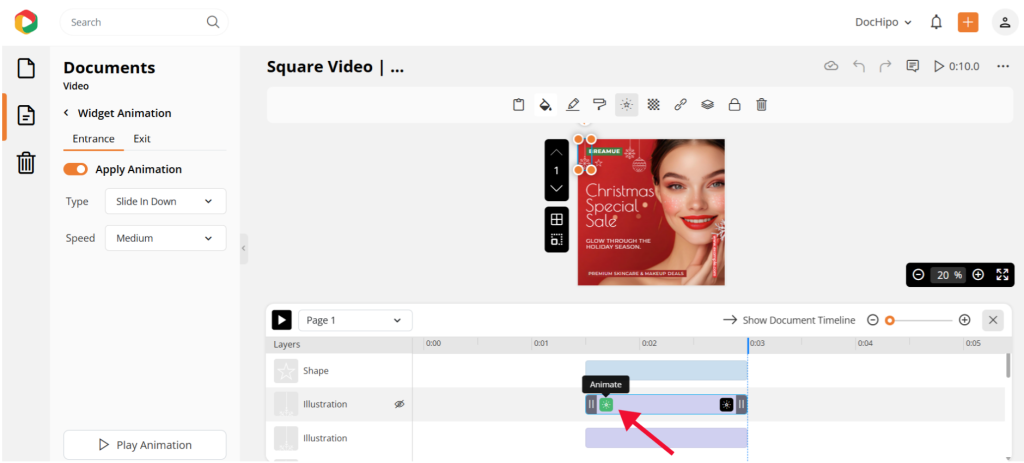Click the trash delete icon in toolbar

pos(761,104)
